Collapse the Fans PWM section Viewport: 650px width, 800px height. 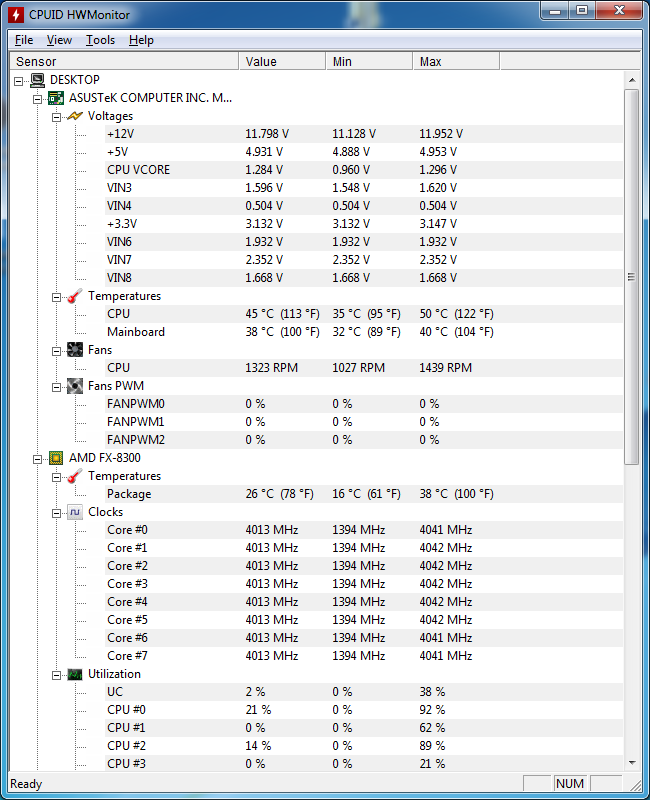57,386
